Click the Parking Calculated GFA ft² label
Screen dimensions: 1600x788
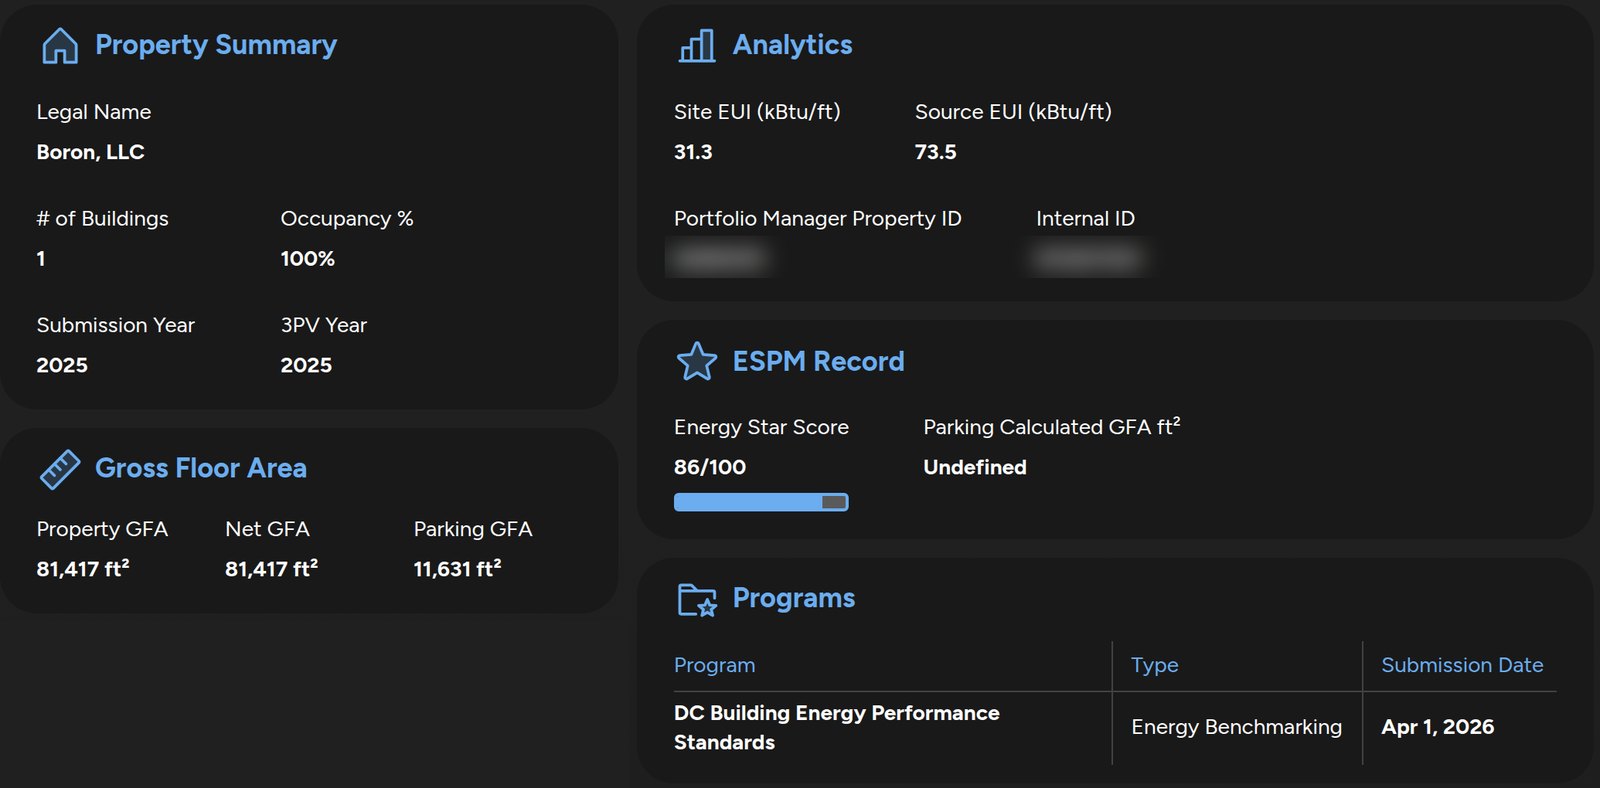coord(1052,427)
